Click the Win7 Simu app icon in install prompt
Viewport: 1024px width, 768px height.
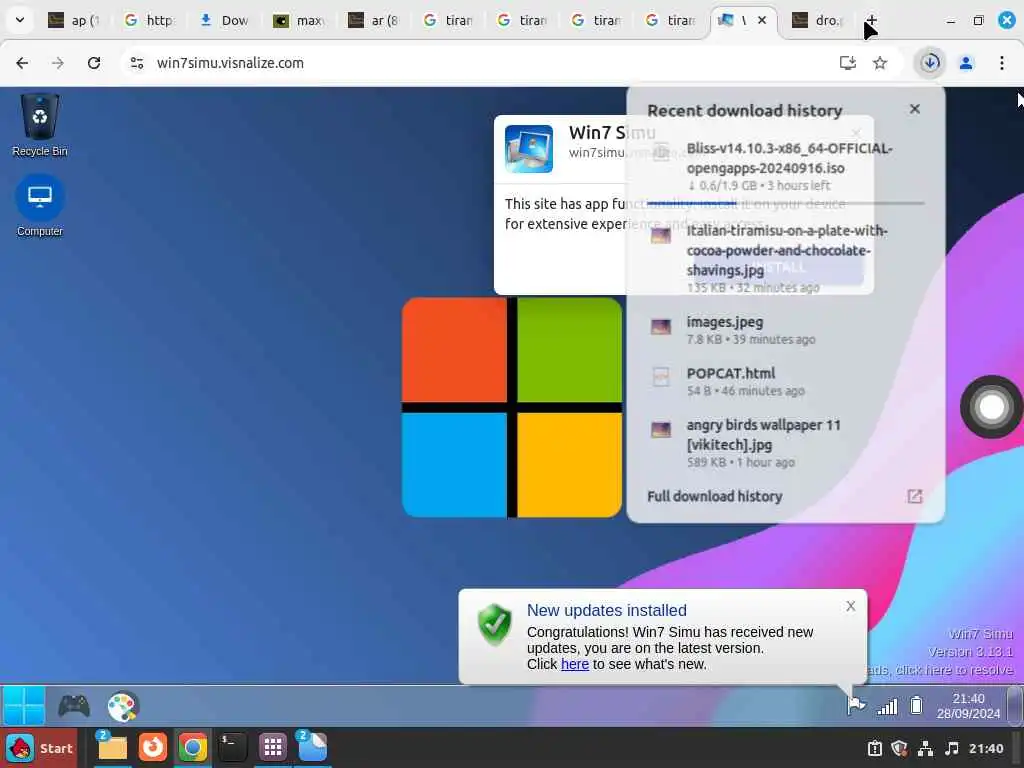pyautogui.click(x=529, y=149)
